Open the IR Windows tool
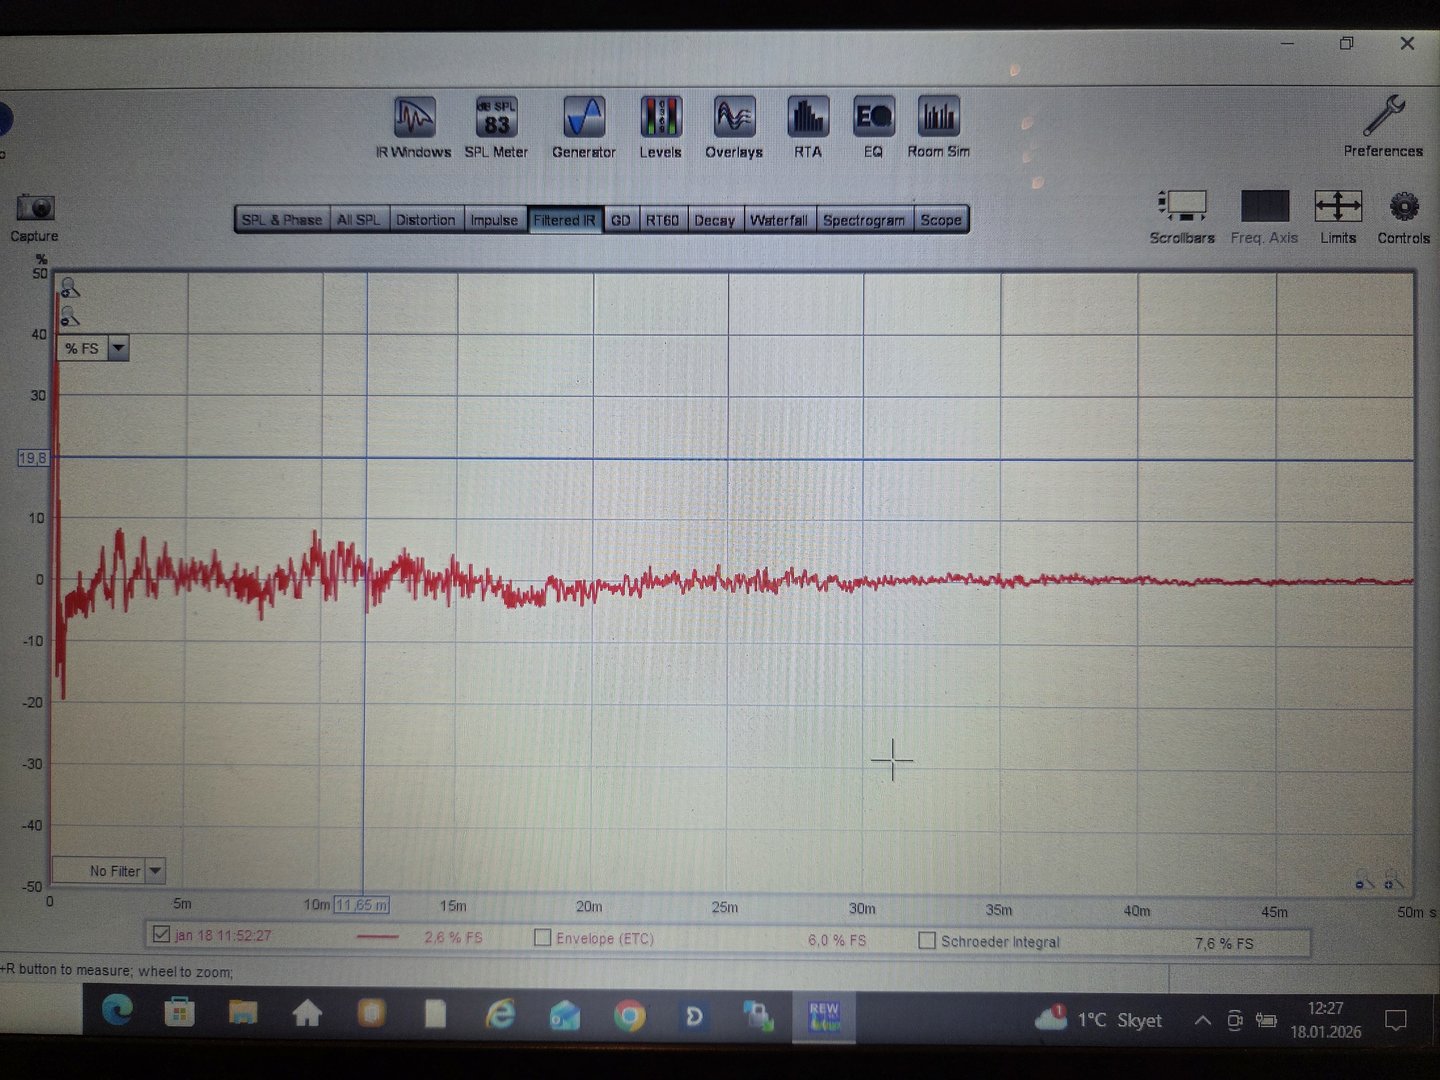Image resolution: width=1440 pixels, height=1080 pixels. coord(414,127)
